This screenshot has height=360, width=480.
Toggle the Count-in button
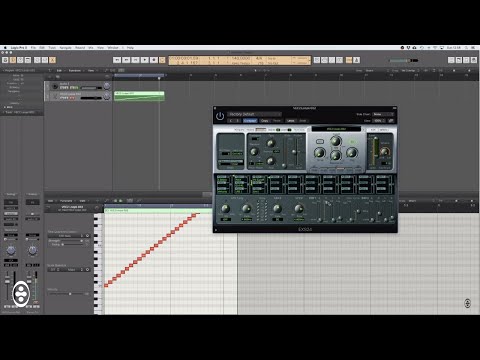(349, 60)
